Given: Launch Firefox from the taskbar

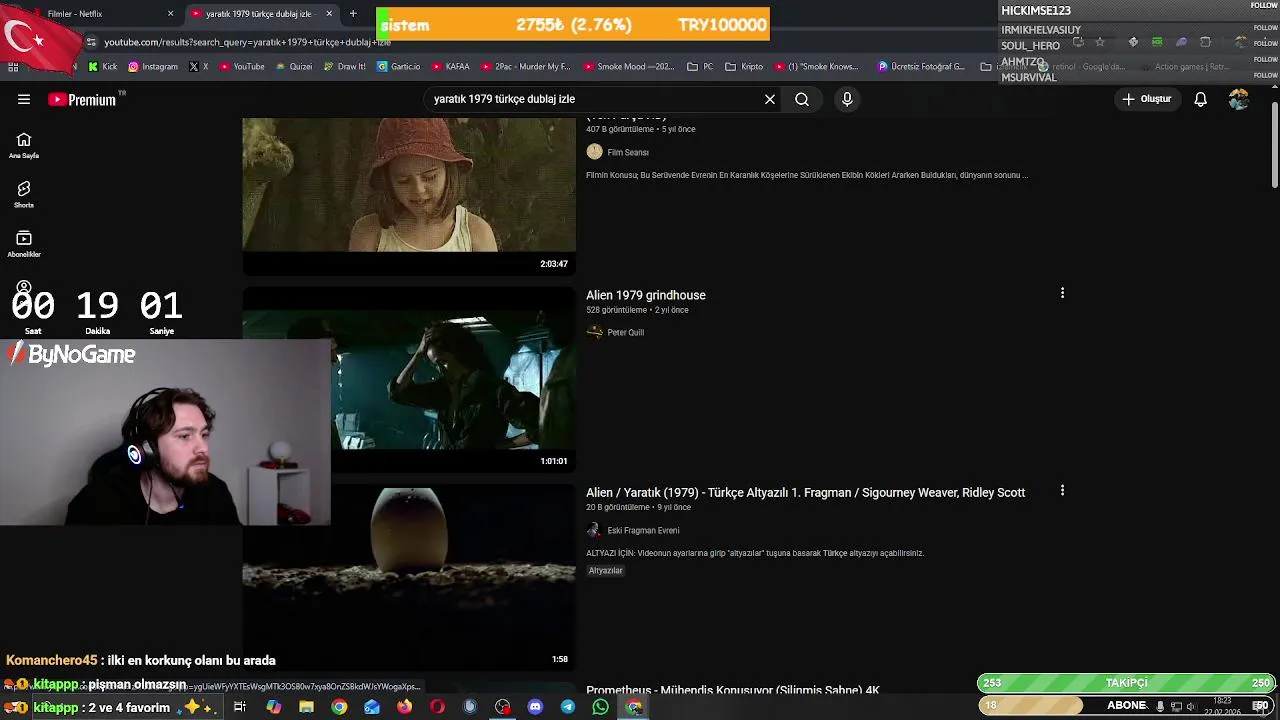Looking at the screenshot, I should click(404, 707).
